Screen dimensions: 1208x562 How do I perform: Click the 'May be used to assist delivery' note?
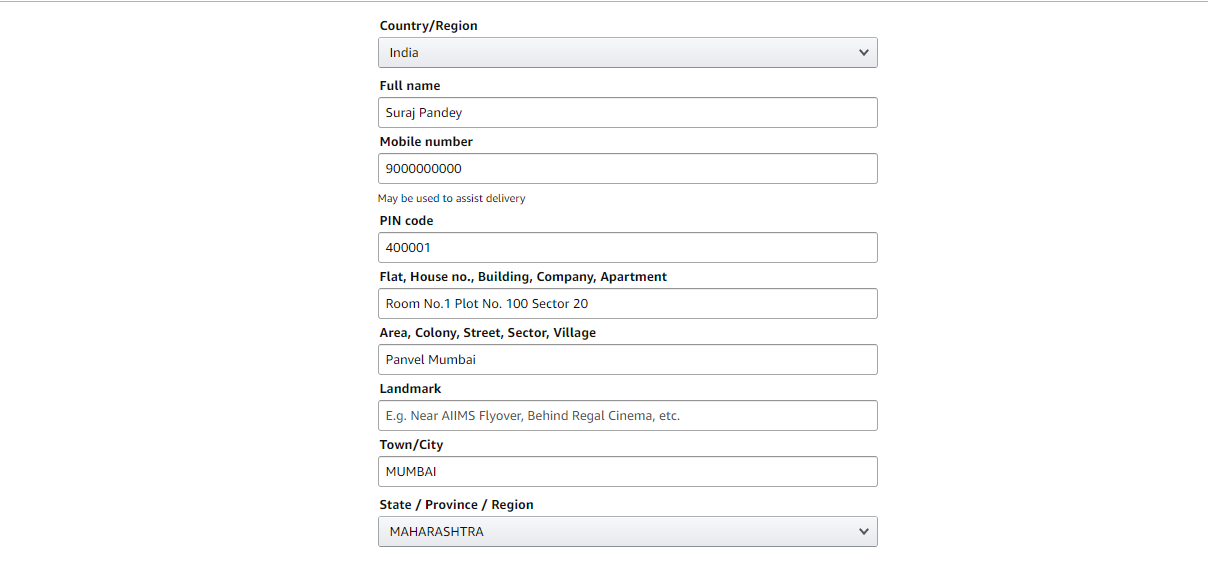[451, 199]
